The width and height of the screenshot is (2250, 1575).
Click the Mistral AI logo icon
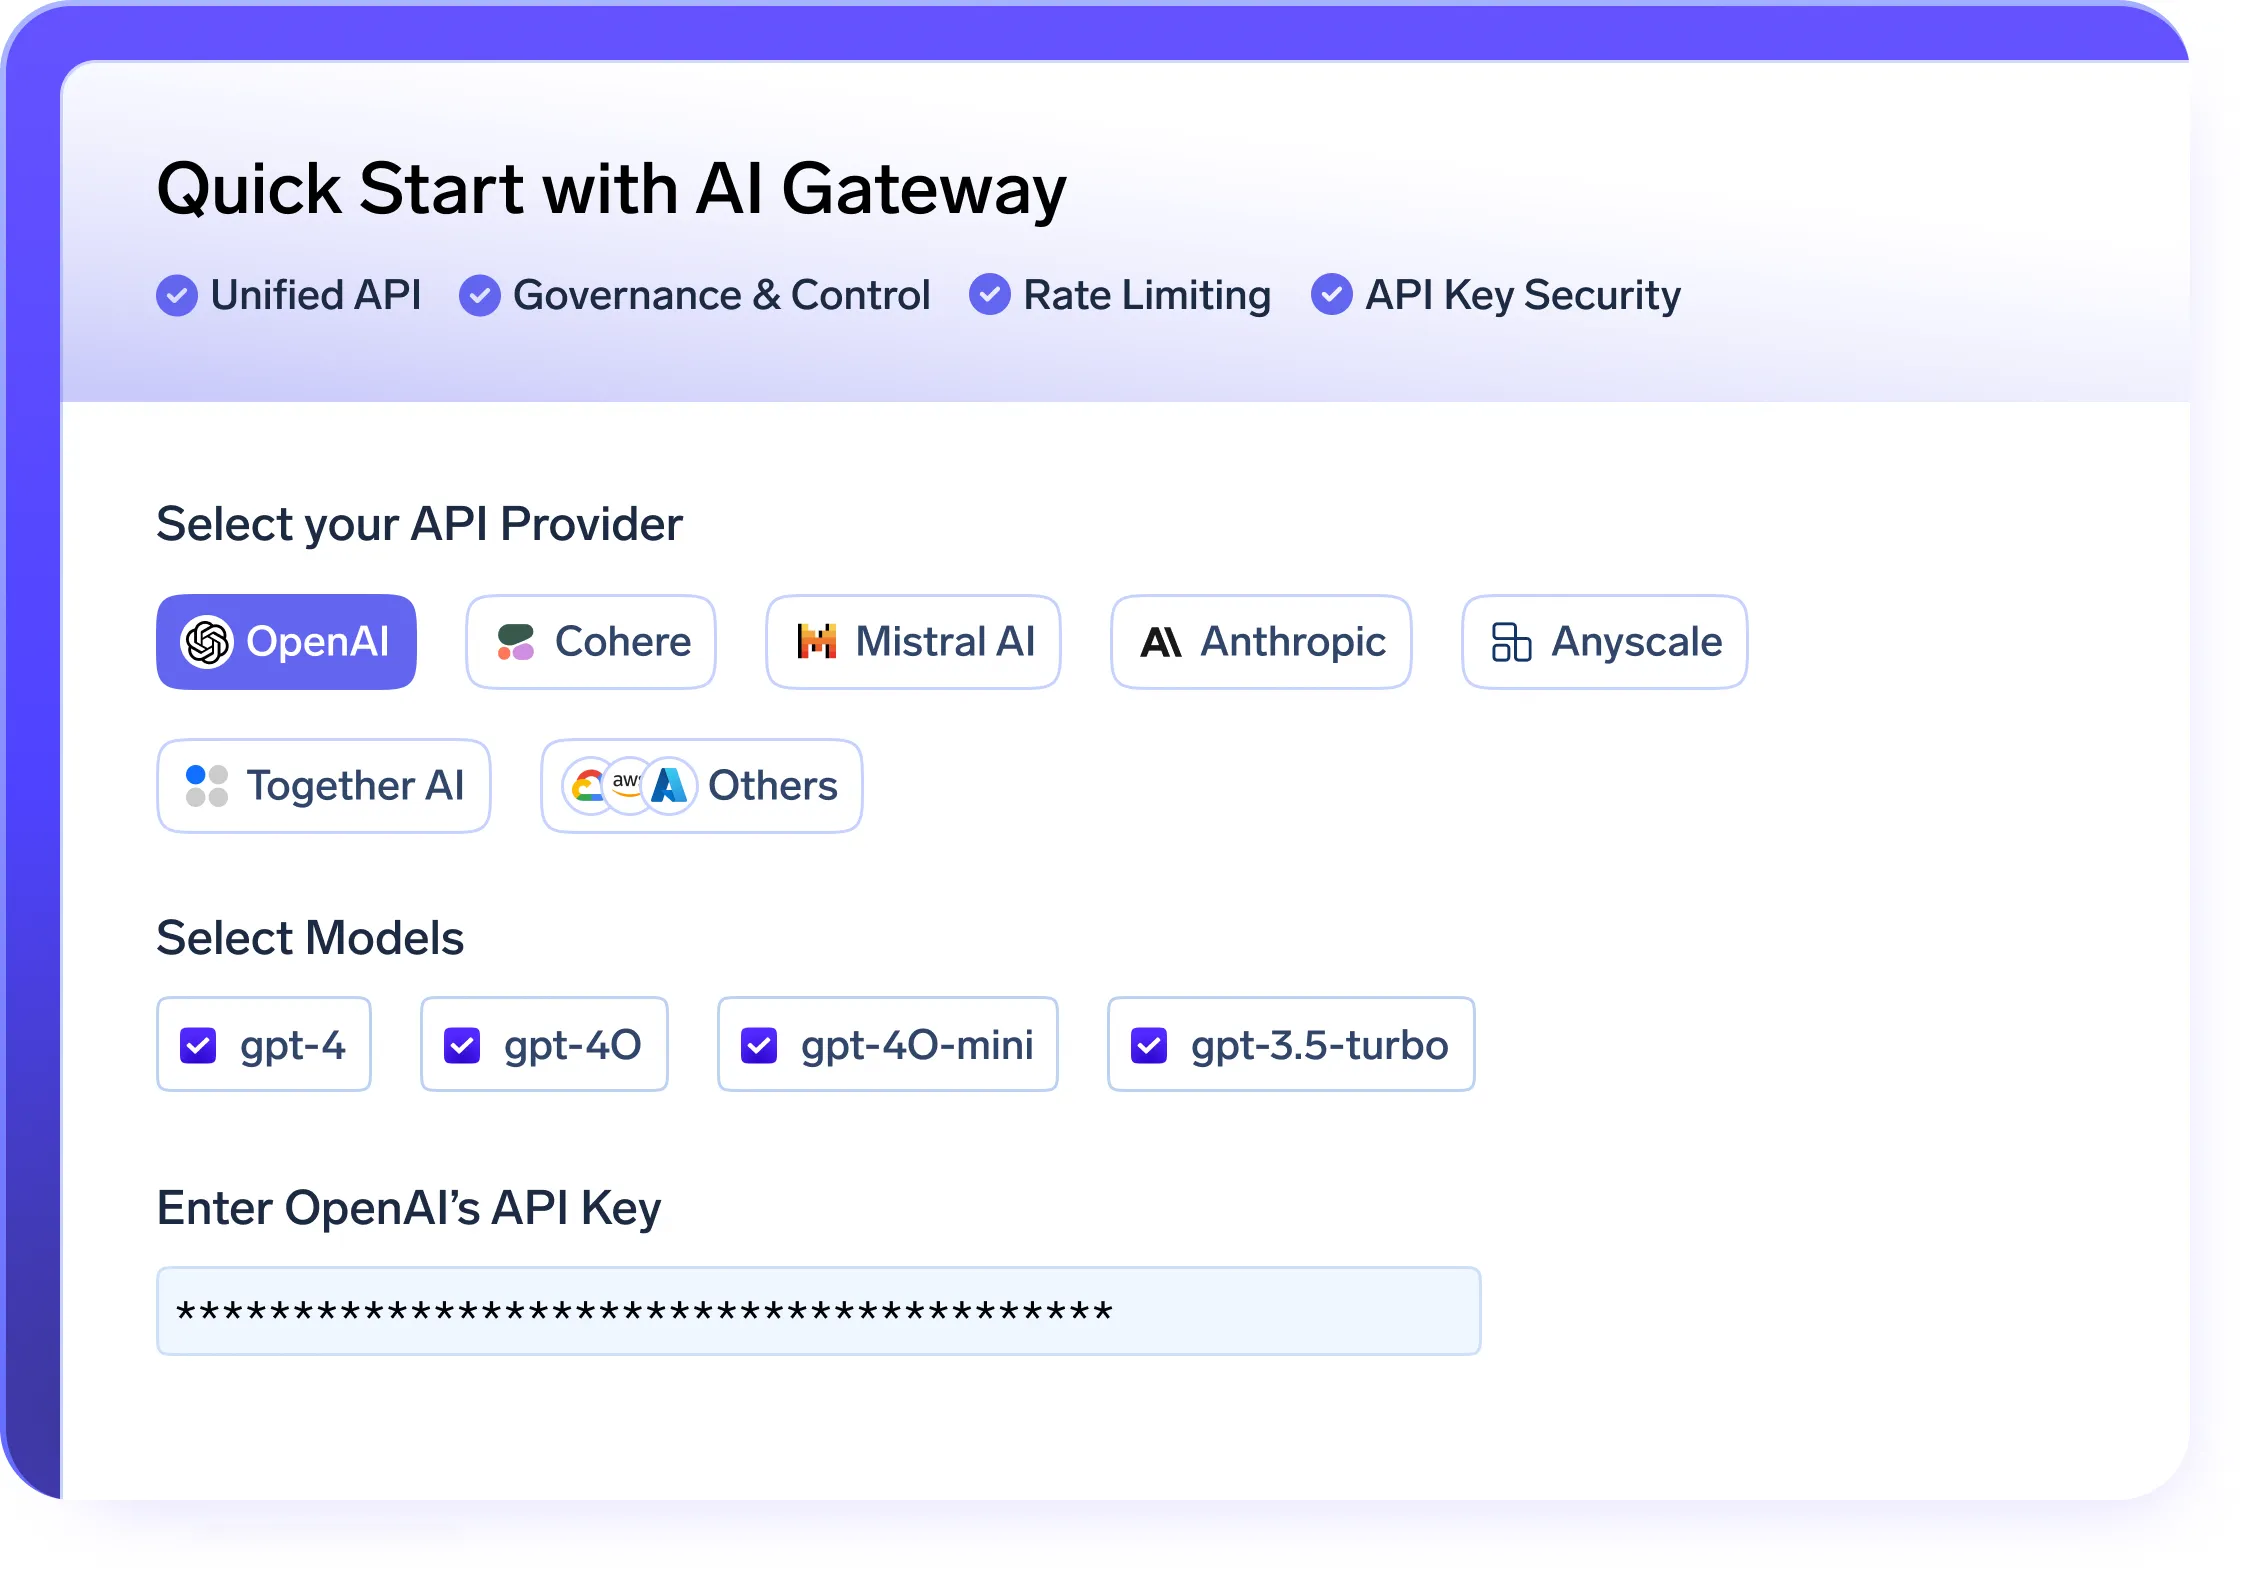pos(817,642)
